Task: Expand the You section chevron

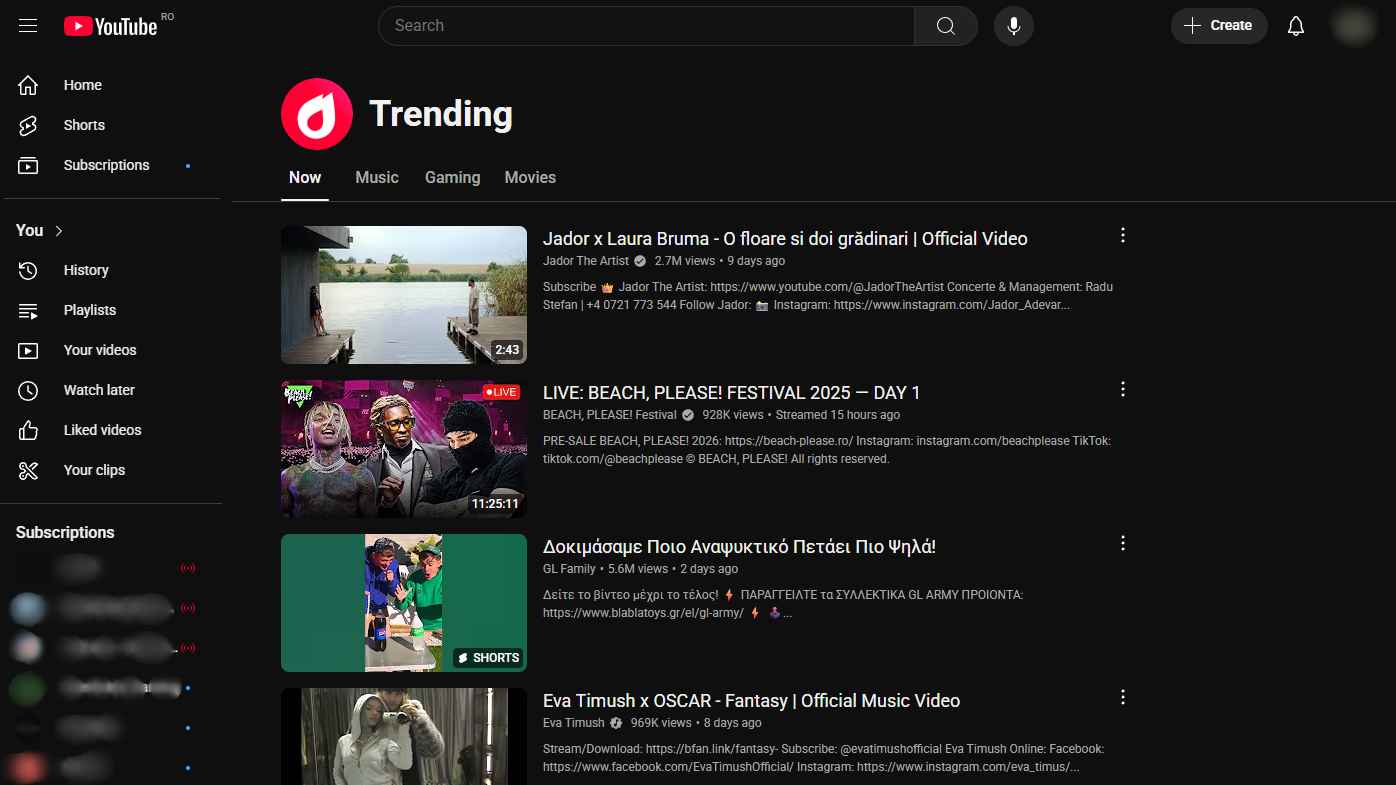Action: (59, 231)
